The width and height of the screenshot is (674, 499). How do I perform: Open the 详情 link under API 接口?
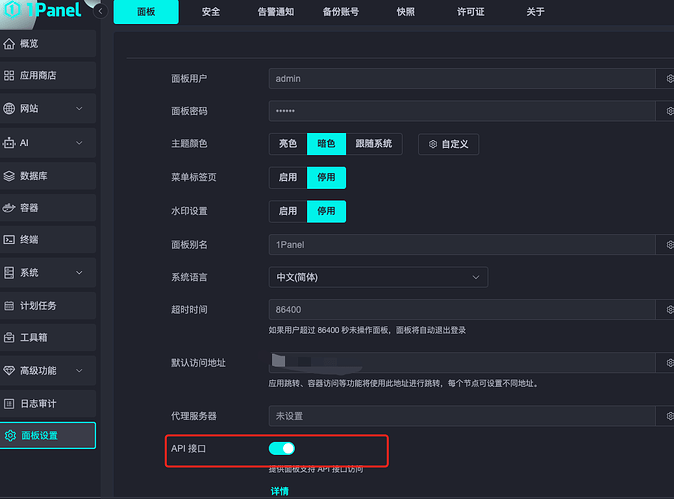tap(279, 492)
